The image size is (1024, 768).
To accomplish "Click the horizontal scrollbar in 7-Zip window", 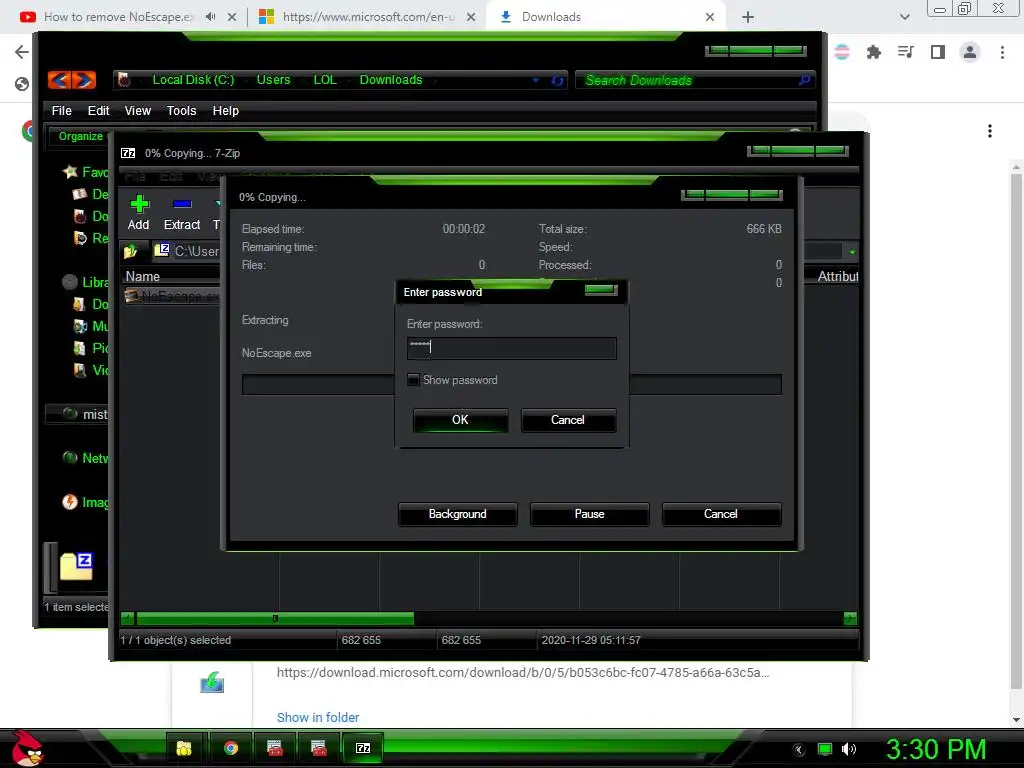I will [x=275, y=618].
